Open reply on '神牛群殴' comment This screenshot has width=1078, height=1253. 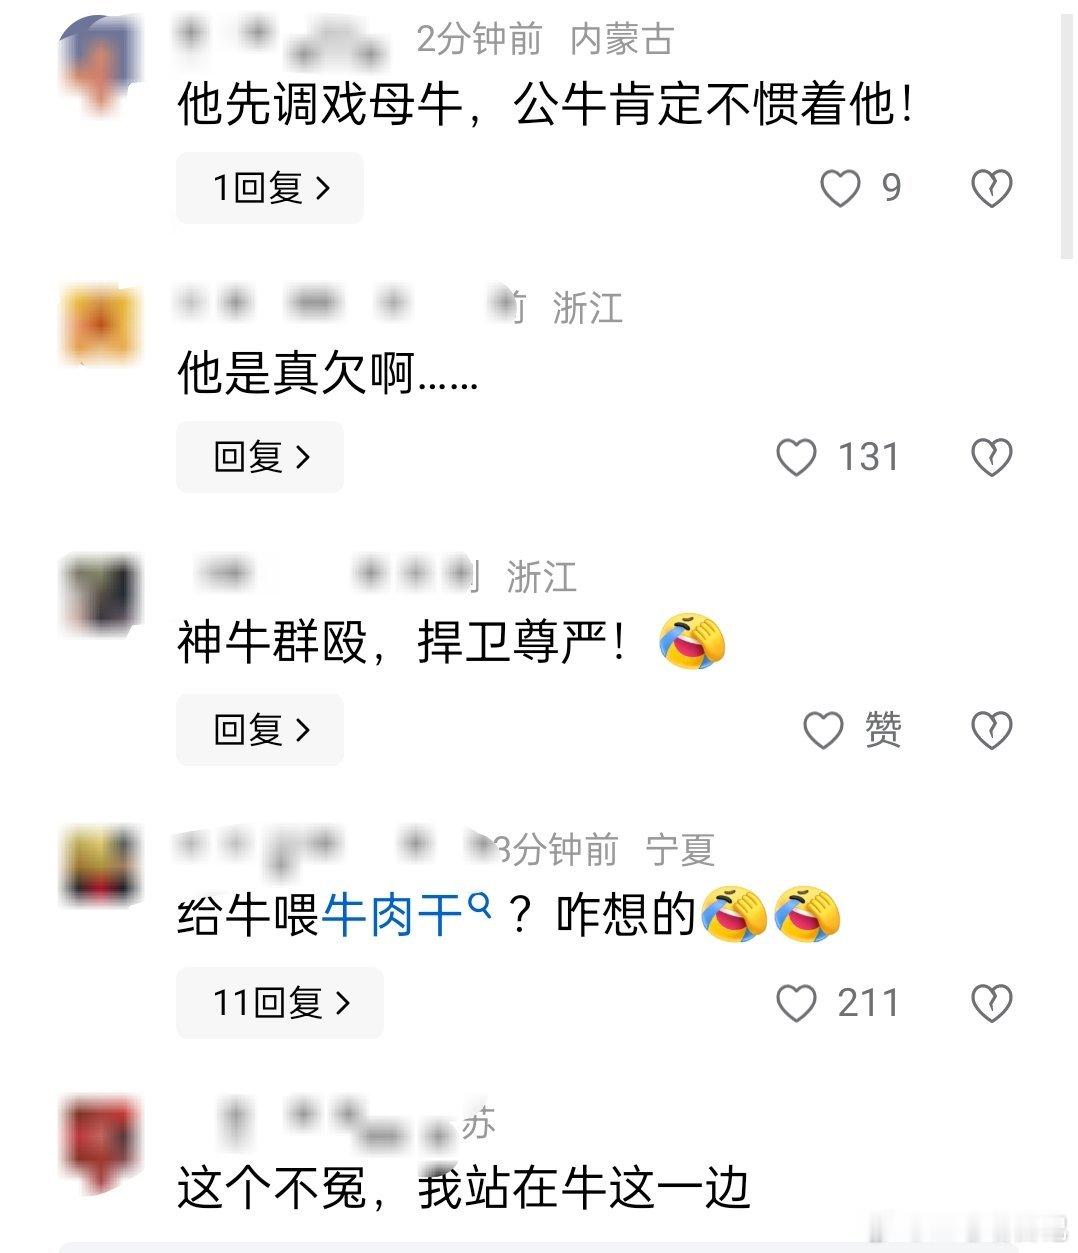[x=260, y=730]
